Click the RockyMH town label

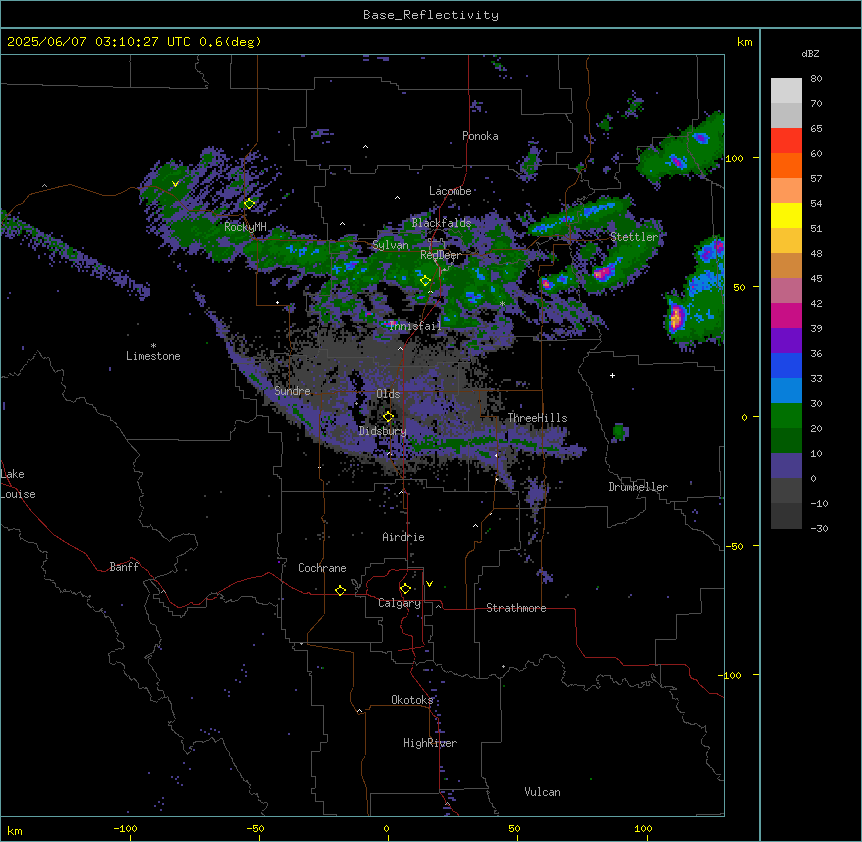click(245, 227)
